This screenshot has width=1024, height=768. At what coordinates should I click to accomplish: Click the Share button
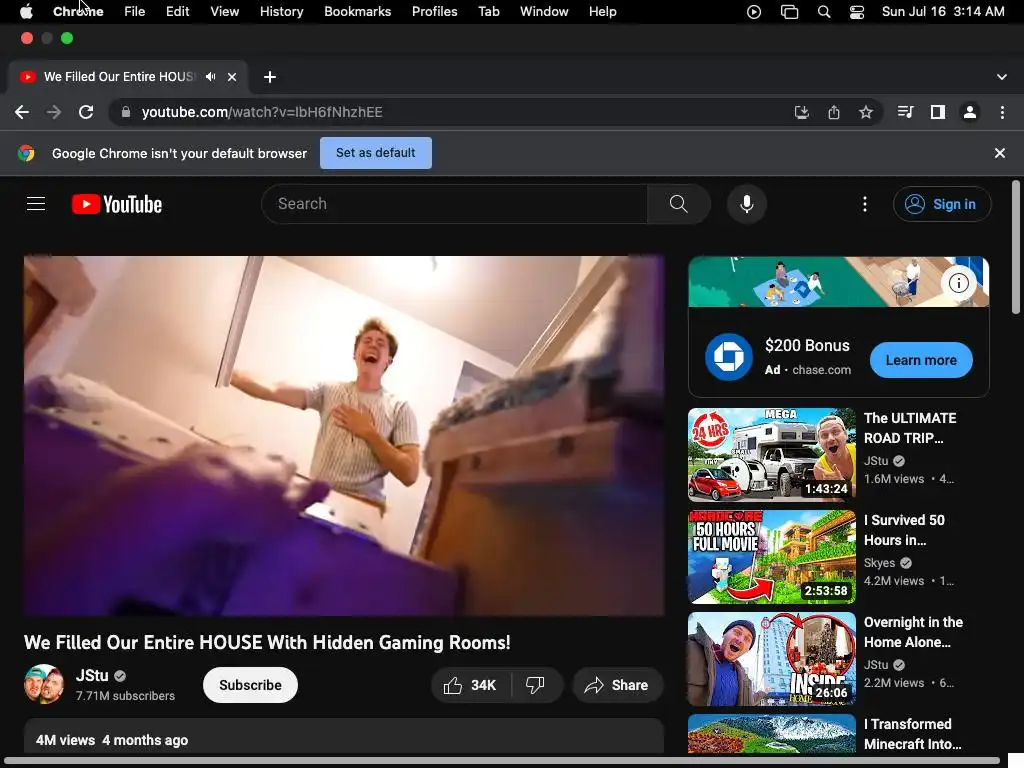pyautogui.click(x=617, y=685)
